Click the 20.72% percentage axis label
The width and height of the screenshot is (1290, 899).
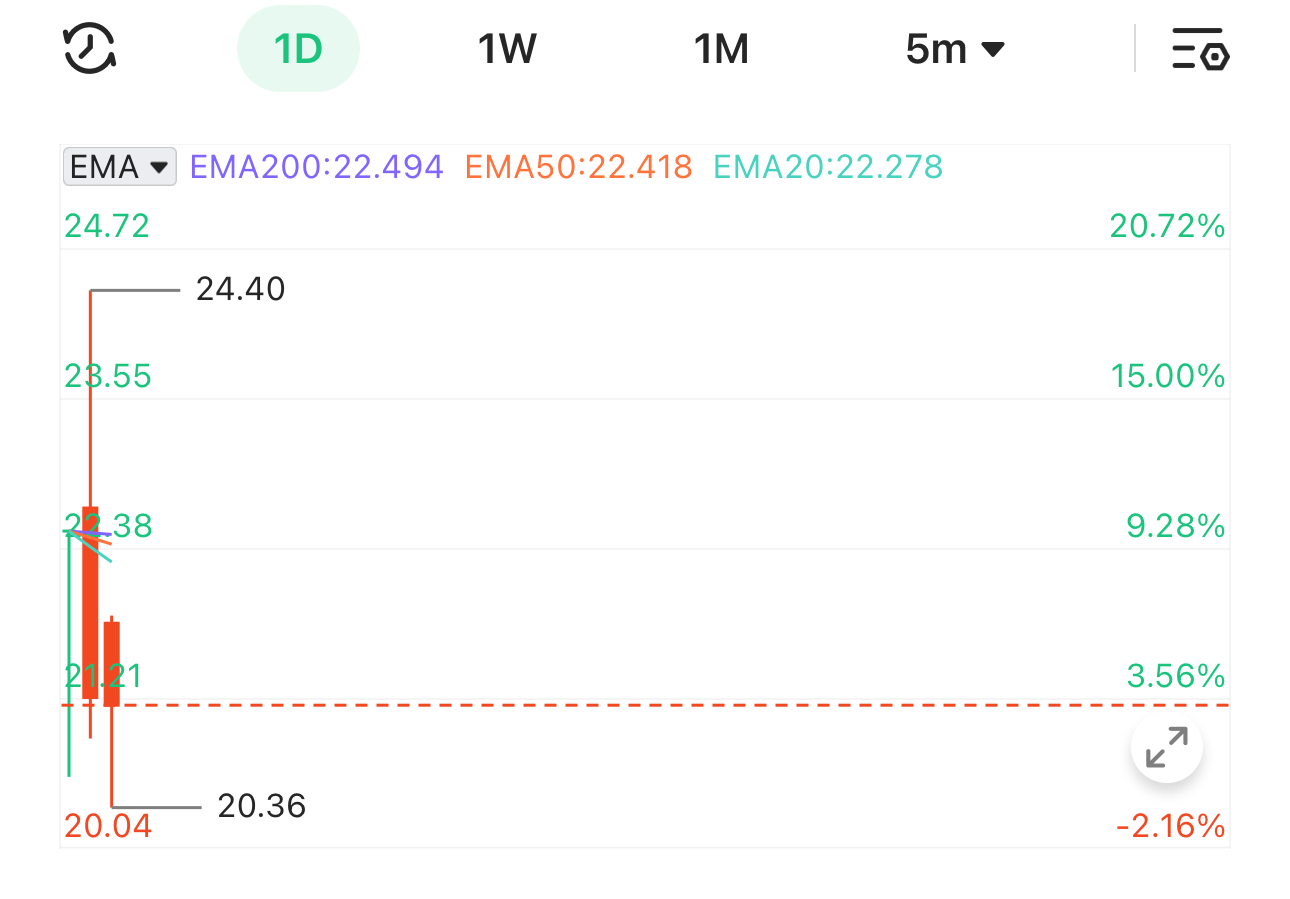pyautogui.click(x=1166, y=226)
